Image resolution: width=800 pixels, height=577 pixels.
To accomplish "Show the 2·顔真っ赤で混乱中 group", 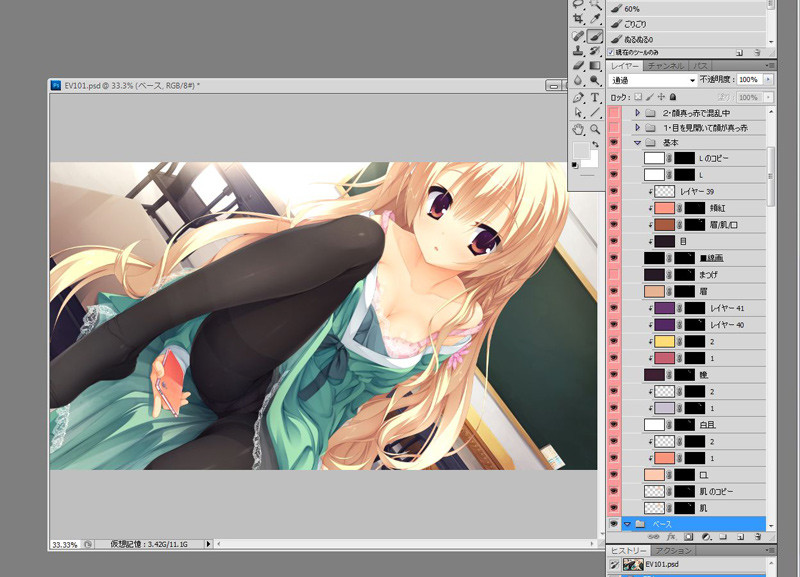I will click(x=614, y=113).
